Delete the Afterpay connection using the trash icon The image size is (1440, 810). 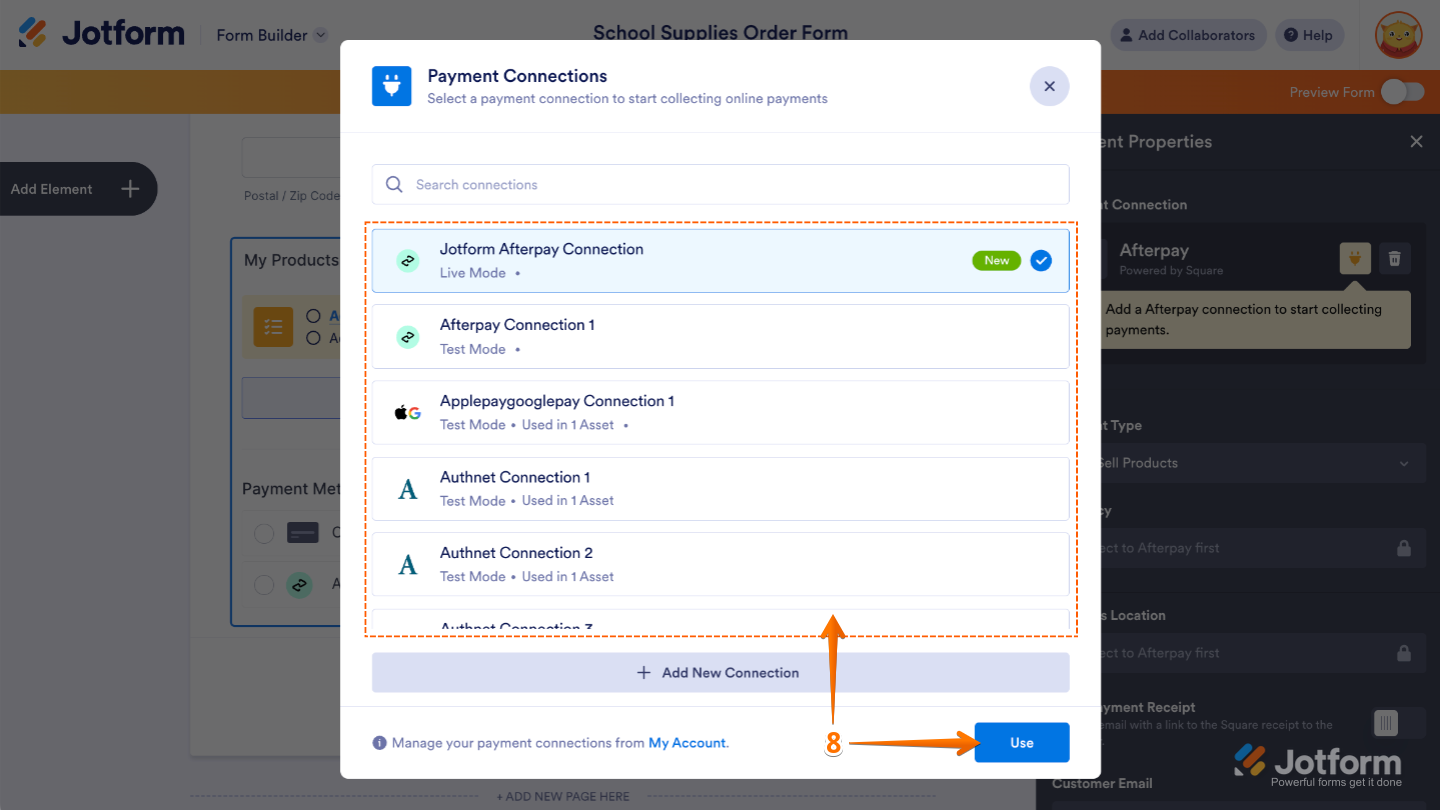pos(1394,258)
